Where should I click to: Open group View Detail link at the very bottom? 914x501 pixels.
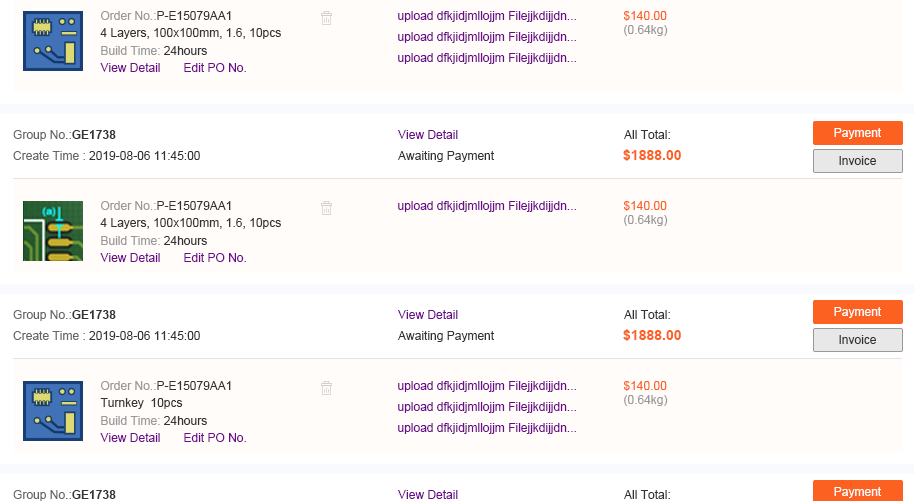coord(428,494)
